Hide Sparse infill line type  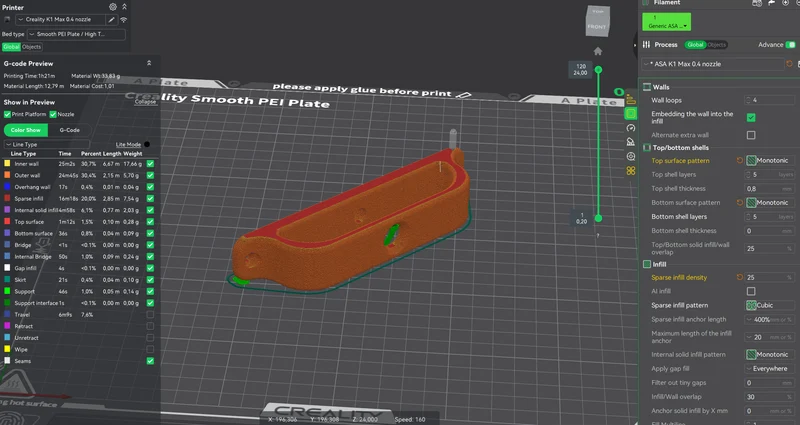coord(150,198)
